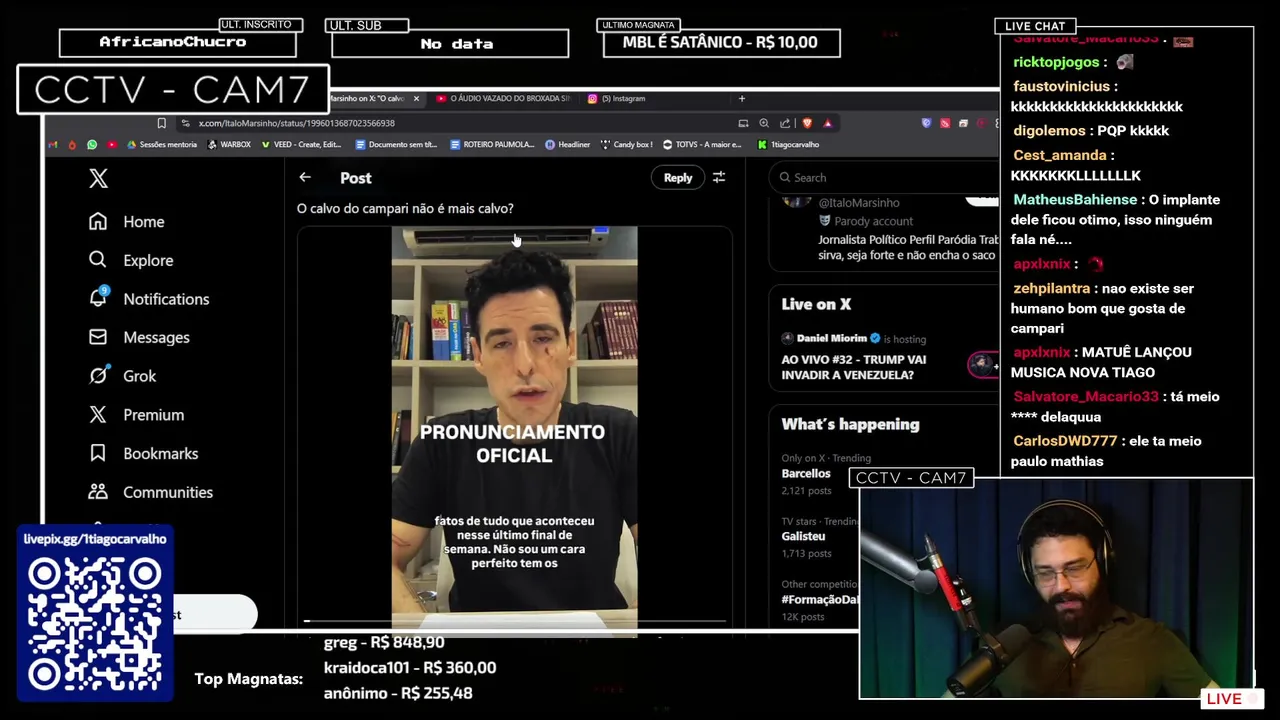Open the 1tiagocarvalho bookmark
The height and width of the screenshot is (720, 1280).
[788, 144]
